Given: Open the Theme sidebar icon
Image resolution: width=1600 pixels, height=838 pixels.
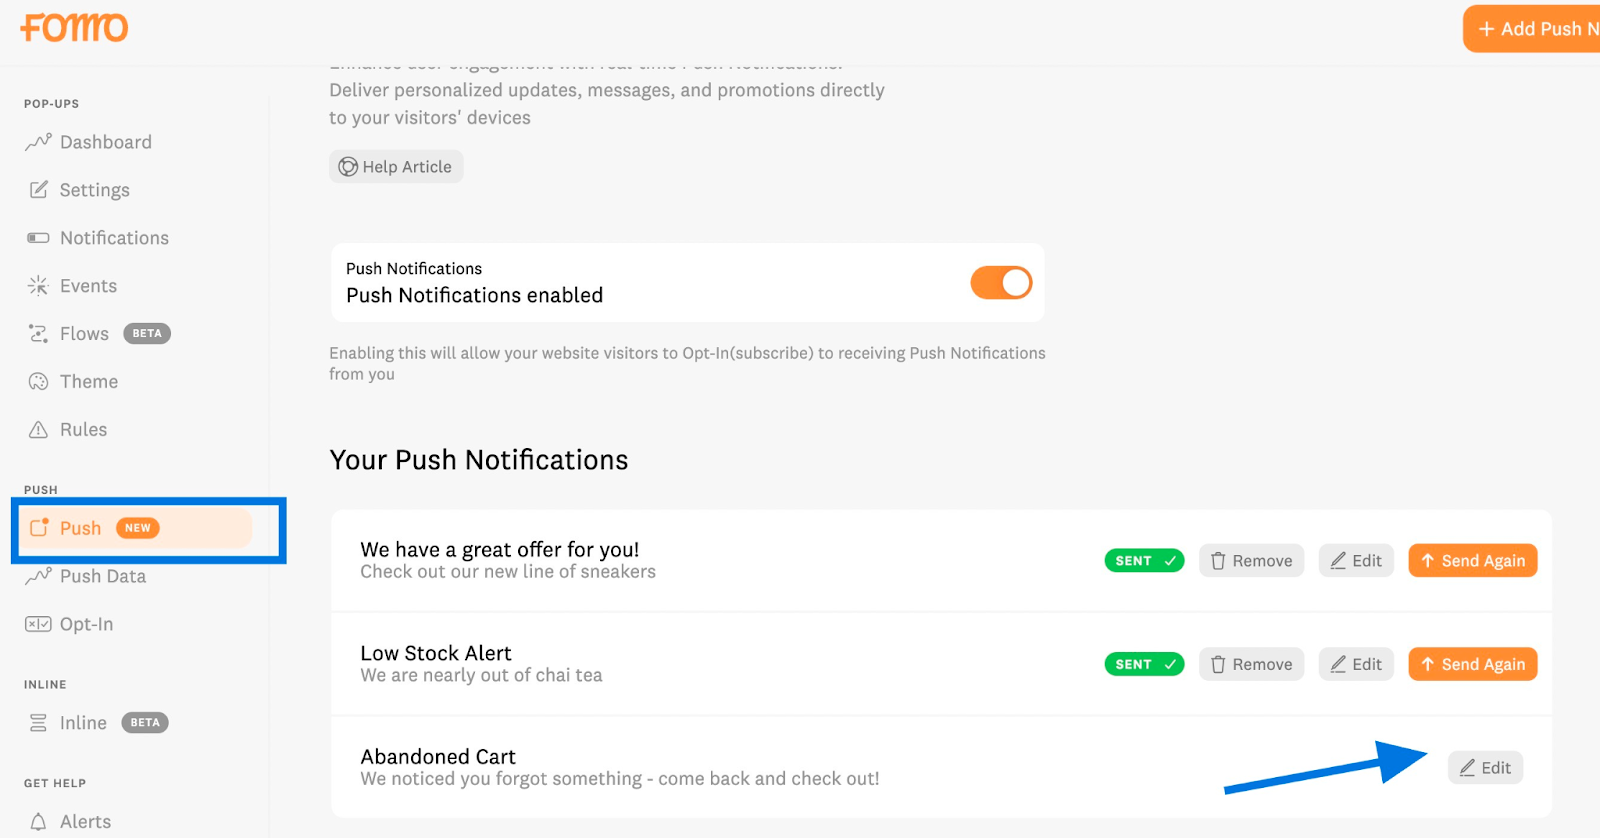Looking at the screenshot, I should click(38, 381).
